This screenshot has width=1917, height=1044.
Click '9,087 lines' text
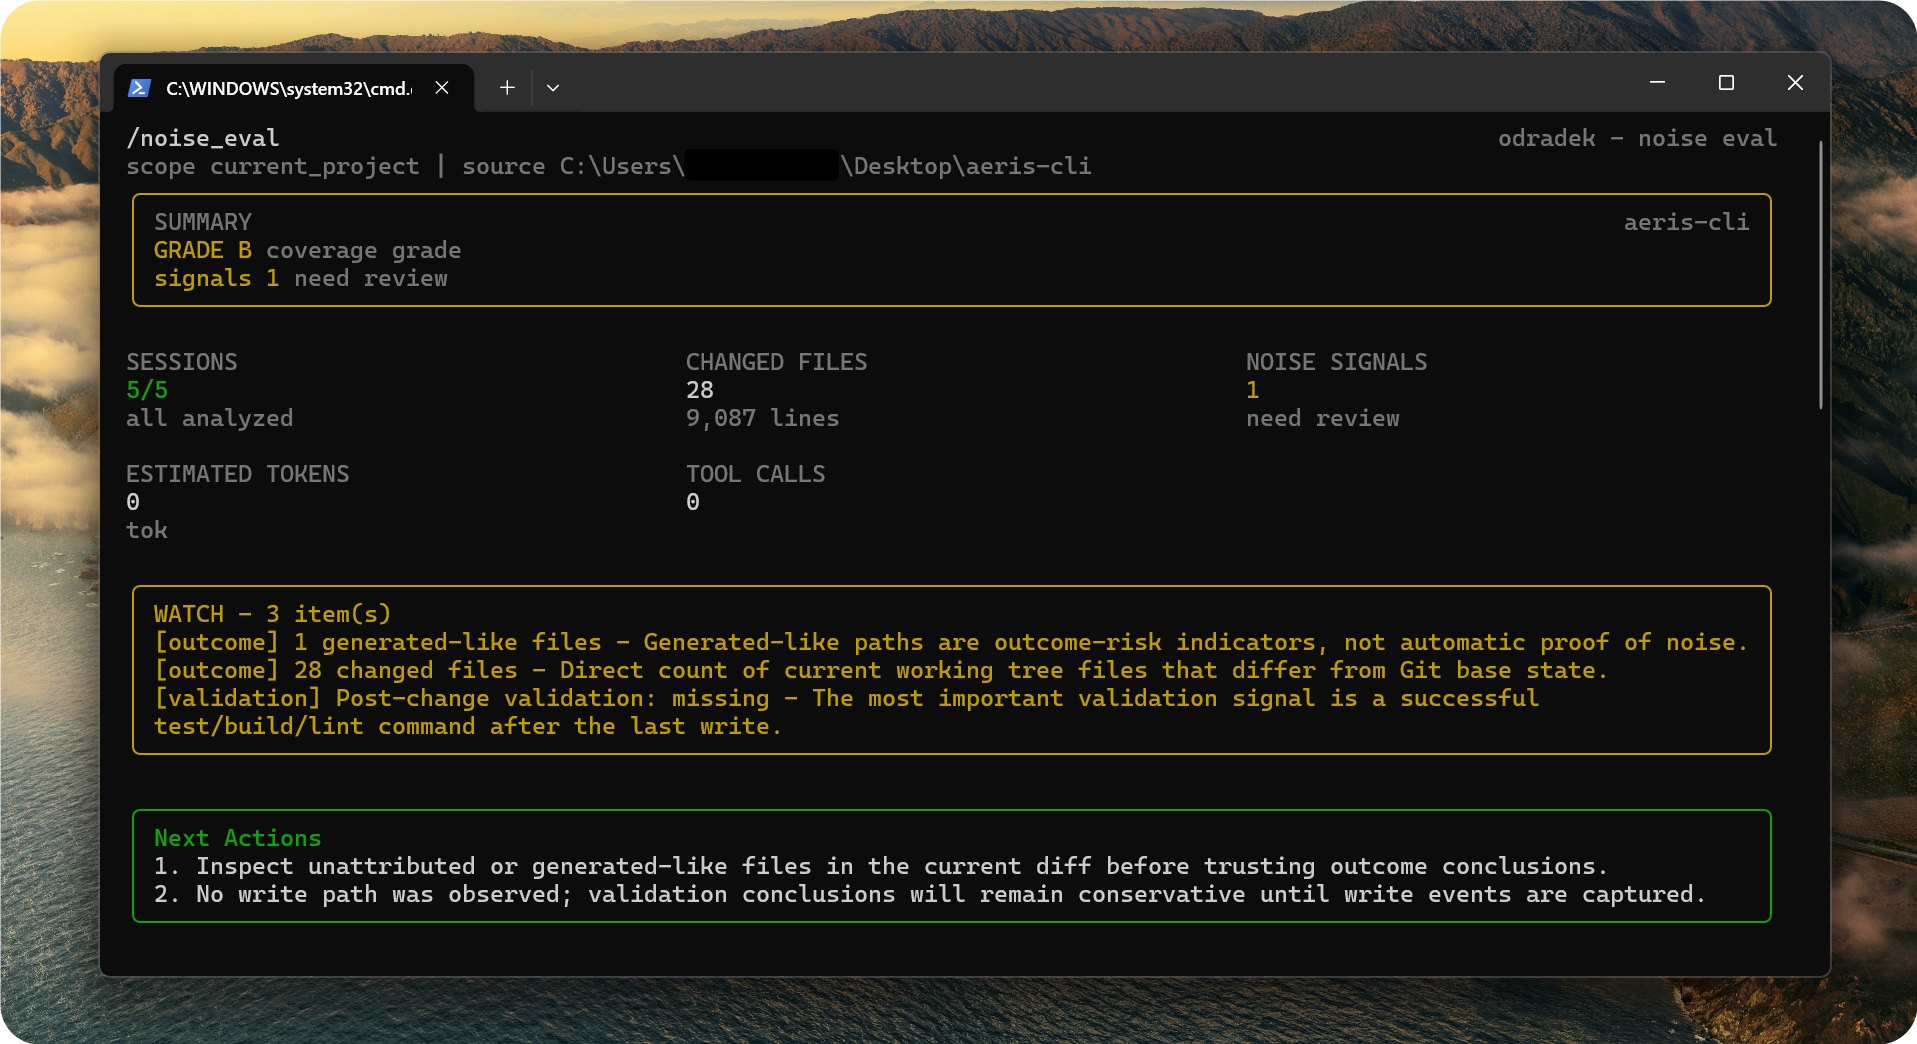[763, 418]
